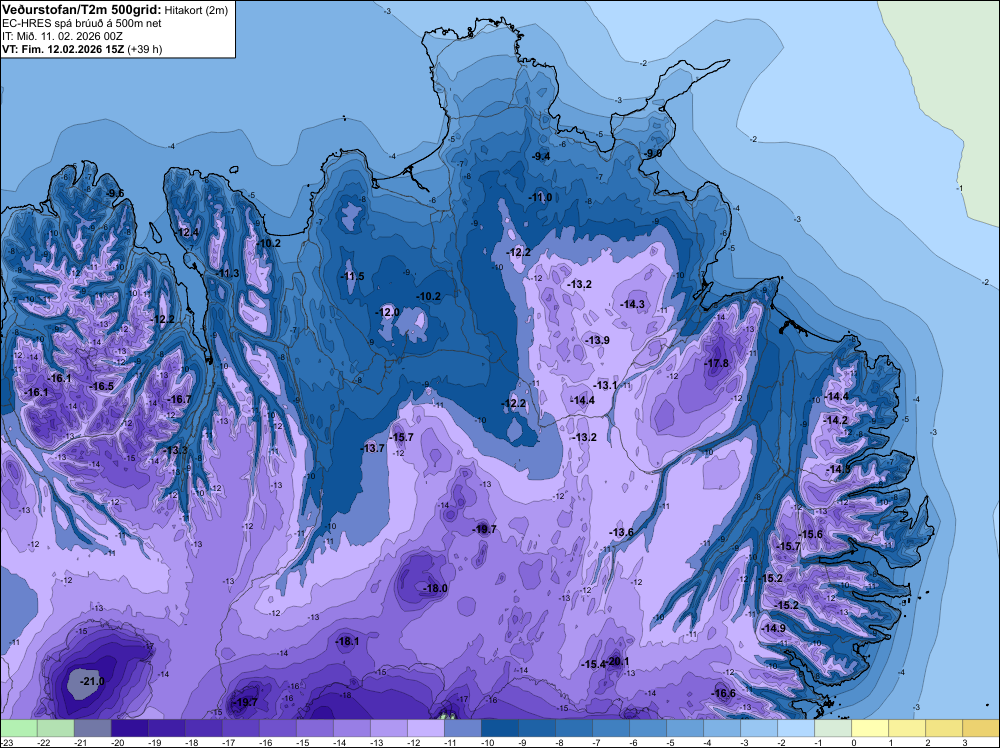Image resolution: width=1000 pixels, height=748 pixels.
Task: Select the -14.5 temperature value
Action: 838,470
